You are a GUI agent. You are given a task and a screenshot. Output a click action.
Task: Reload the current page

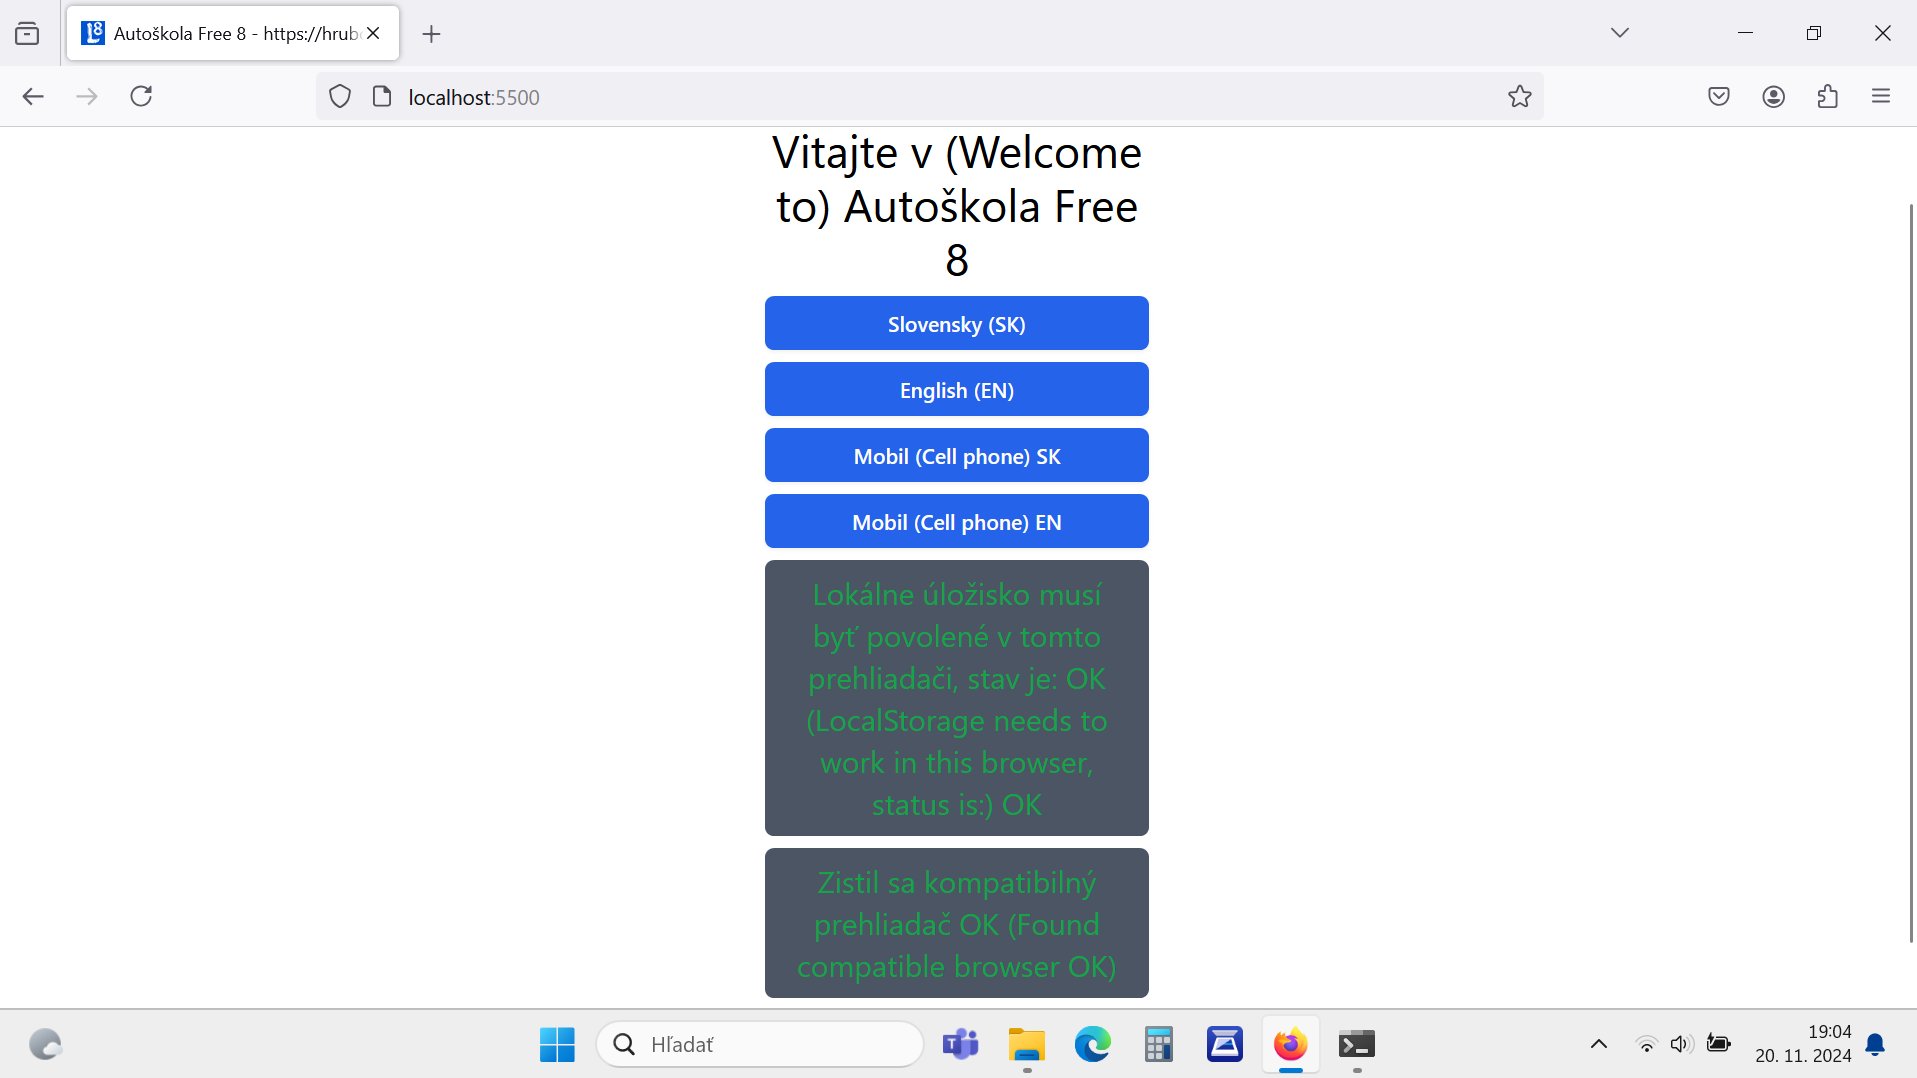(x=141, y=96)
